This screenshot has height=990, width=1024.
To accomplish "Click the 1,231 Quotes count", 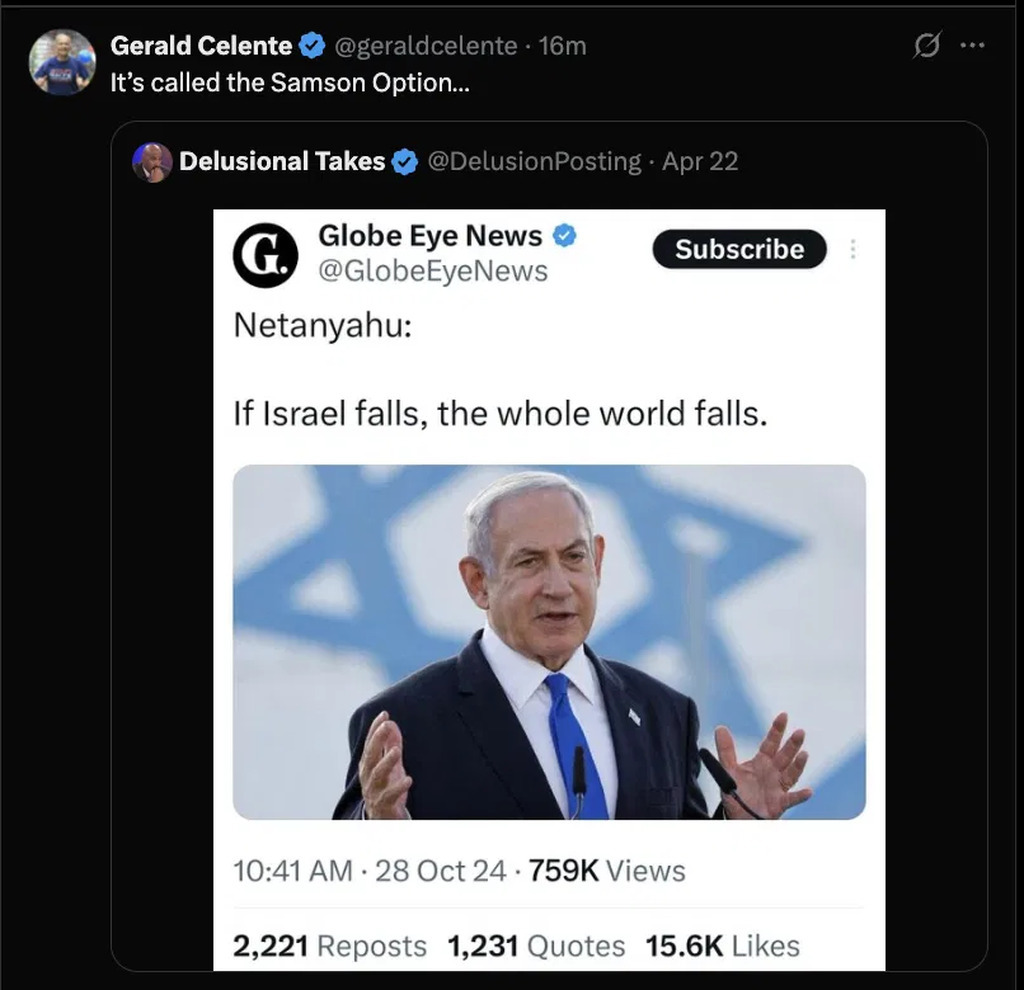I will click(x=536, y=946).
